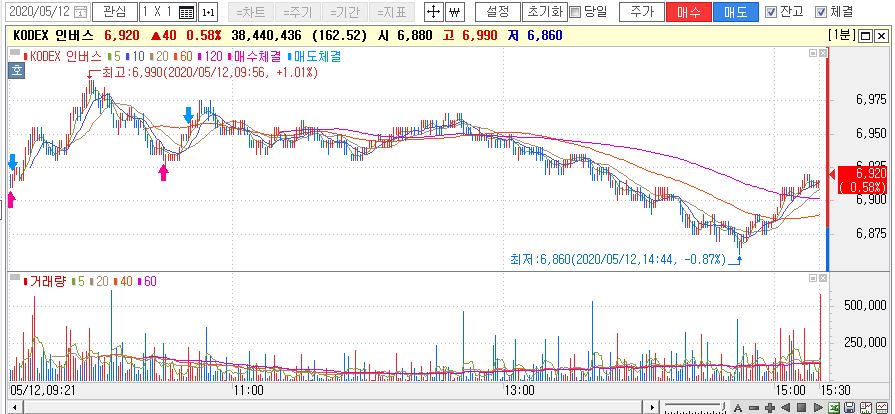Select the 120-period moving average legend
The image size is (895, 414).
[x=211, y=57]
